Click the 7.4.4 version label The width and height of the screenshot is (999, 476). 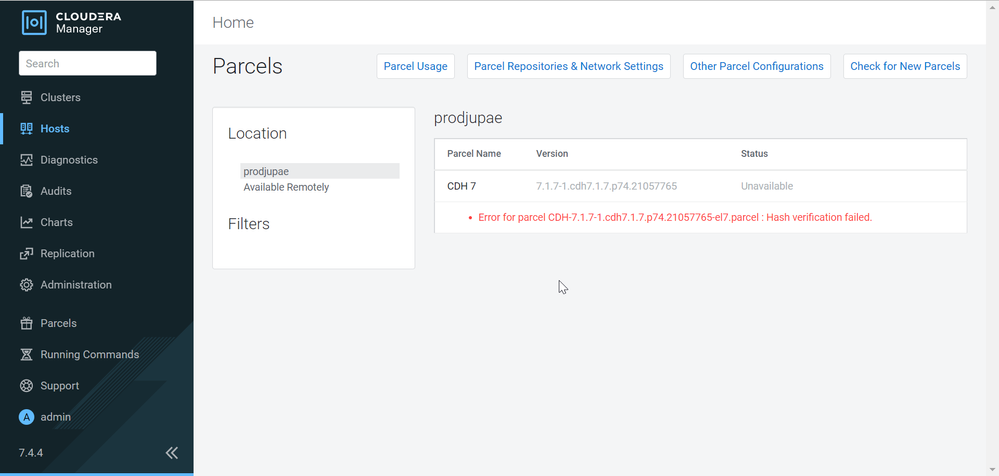[x=31, y=453]
